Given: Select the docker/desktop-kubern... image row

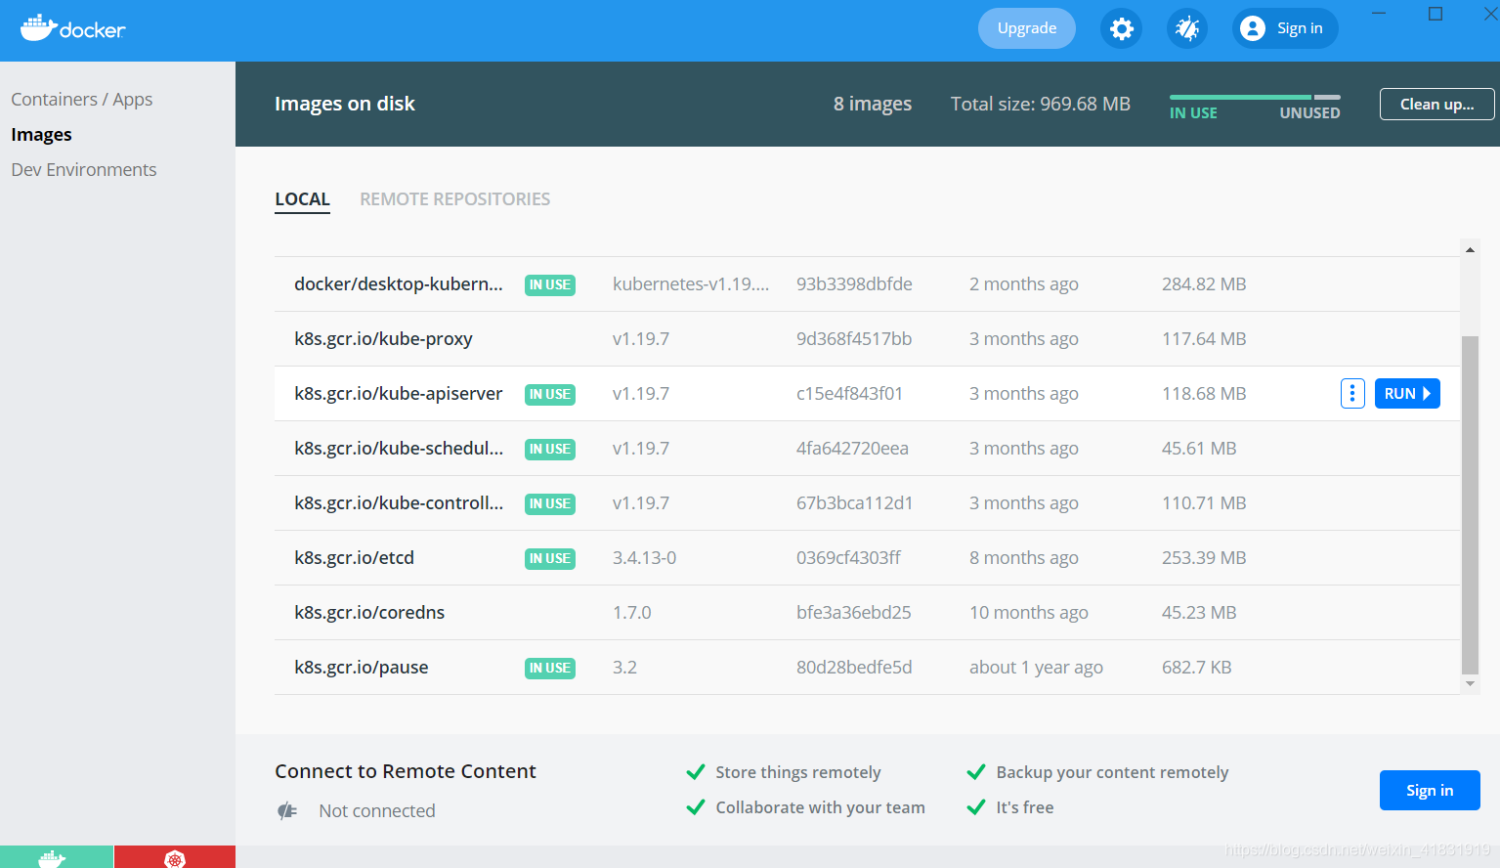Looking at the screenshot, I should click(867, 284).
